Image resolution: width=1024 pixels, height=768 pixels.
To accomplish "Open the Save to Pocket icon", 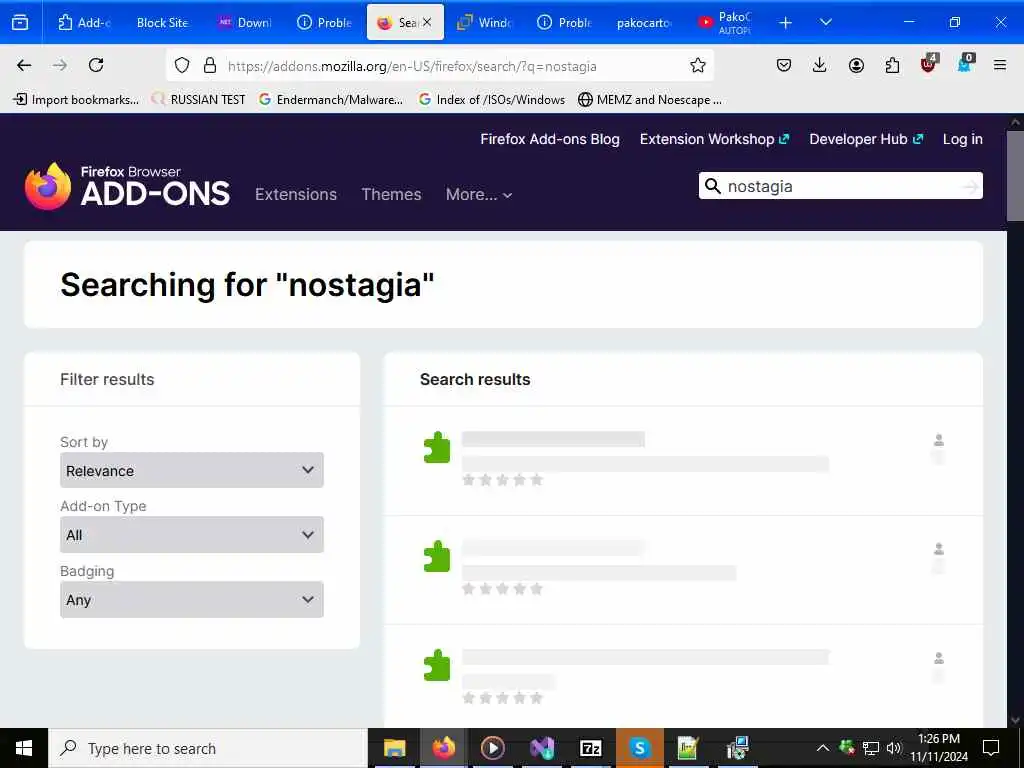I will [x=784, y=65].
